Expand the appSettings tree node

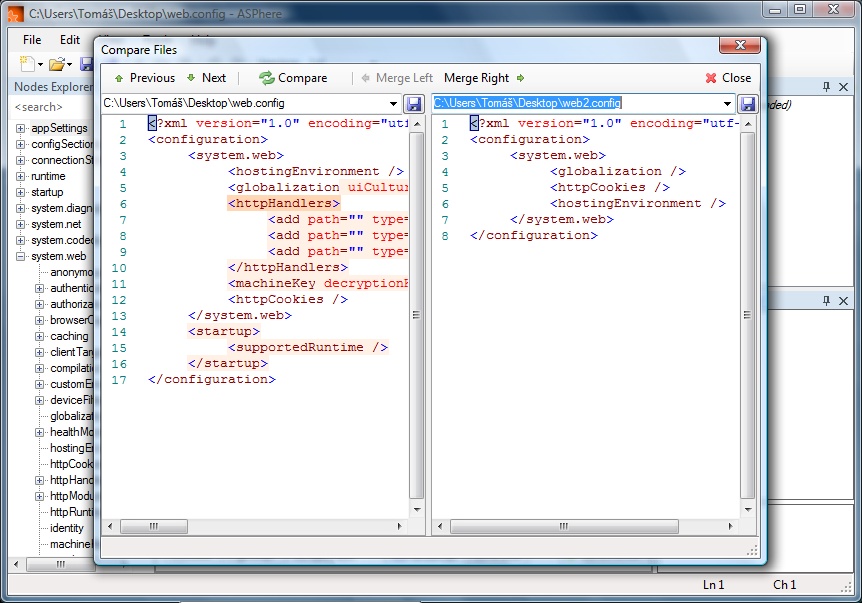click(x=20, y=129)
